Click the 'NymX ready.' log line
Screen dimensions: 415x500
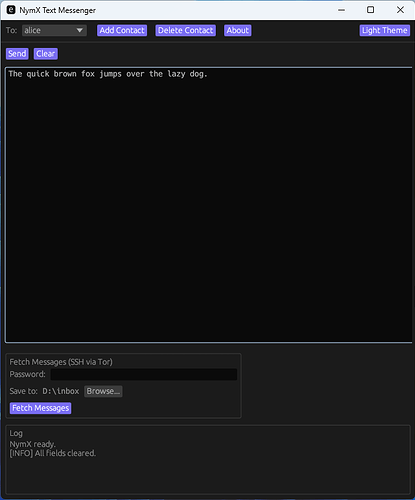coord(32,444)
